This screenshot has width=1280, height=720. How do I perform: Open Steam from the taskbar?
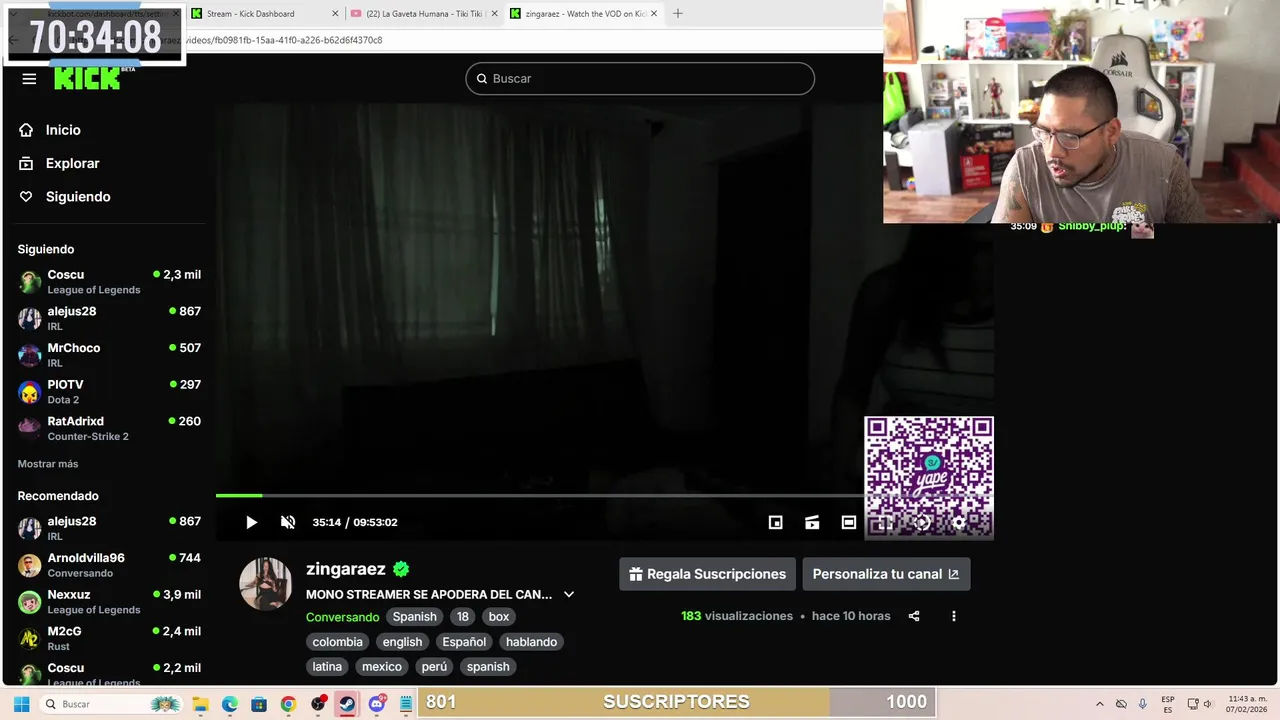pos(347,704)
